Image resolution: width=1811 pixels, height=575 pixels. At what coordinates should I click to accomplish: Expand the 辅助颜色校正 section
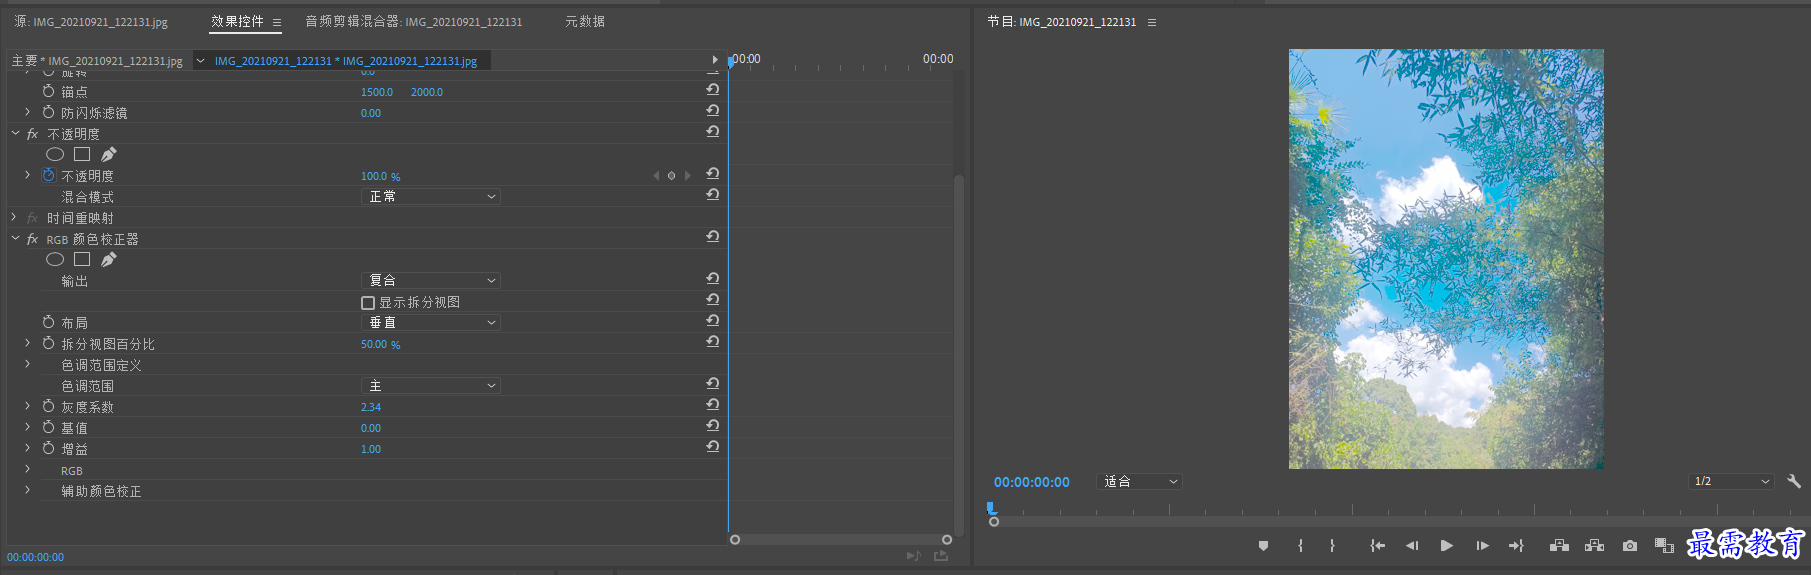pos(27,490)
